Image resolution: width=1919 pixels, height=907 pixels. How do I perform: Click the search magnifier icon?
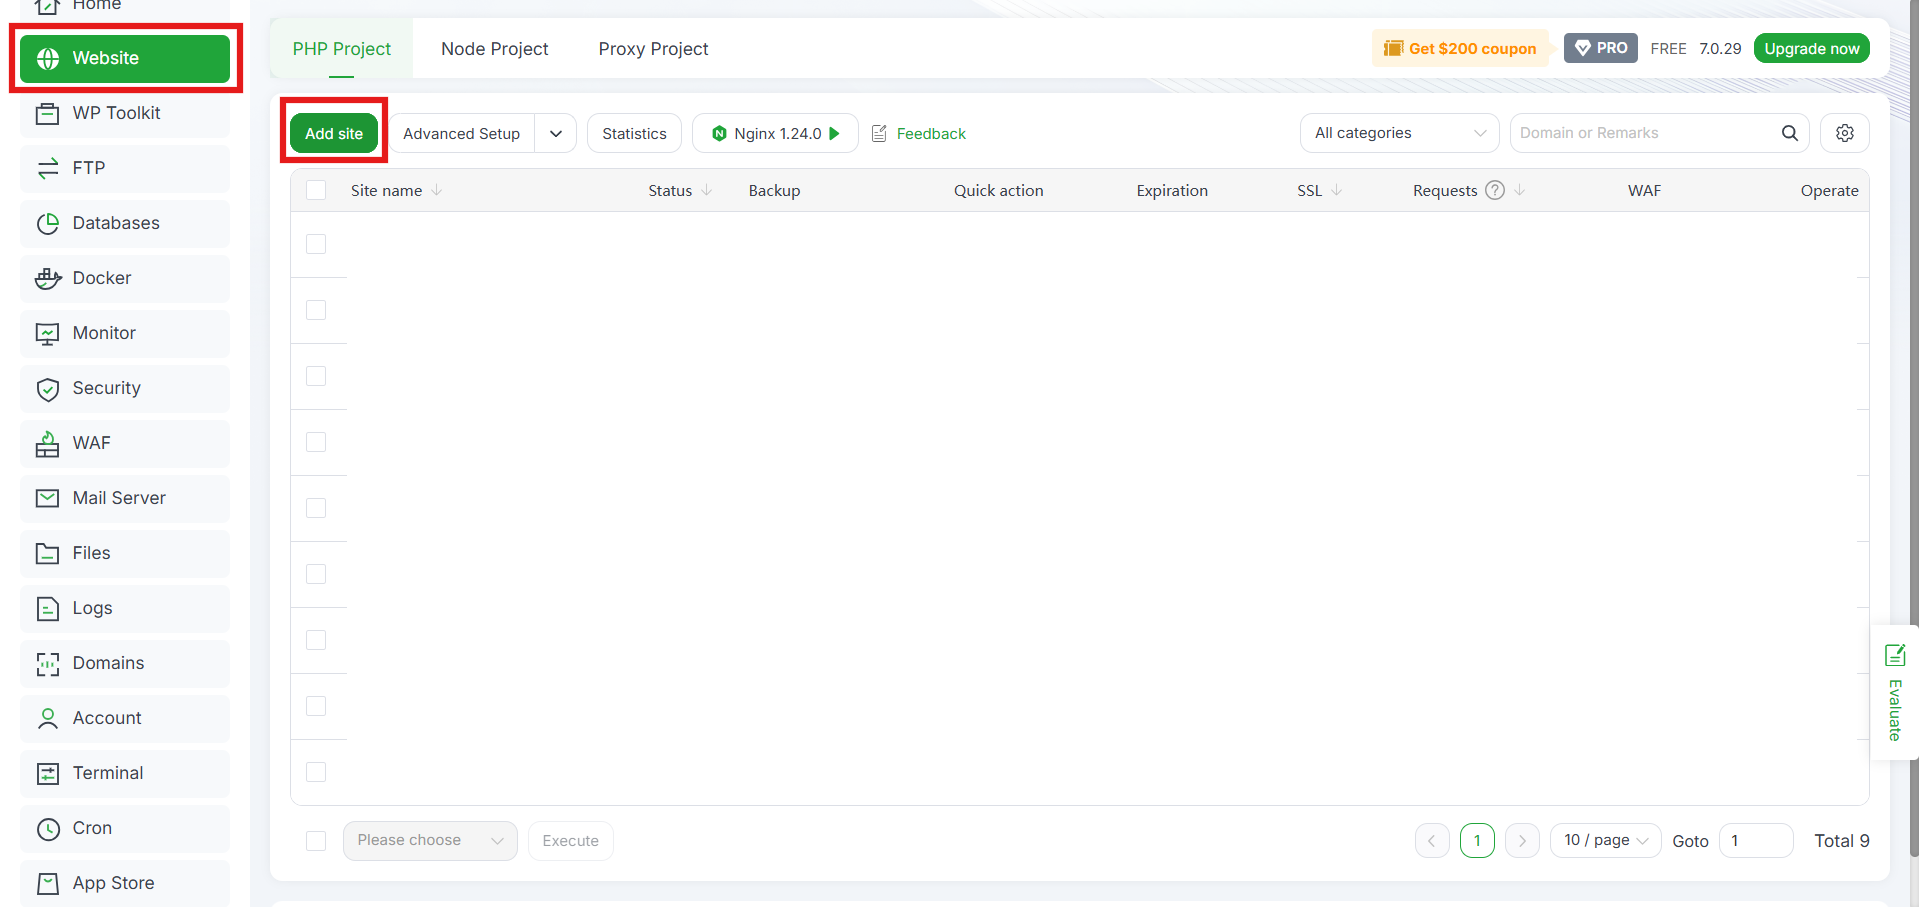coord(1789,133)
